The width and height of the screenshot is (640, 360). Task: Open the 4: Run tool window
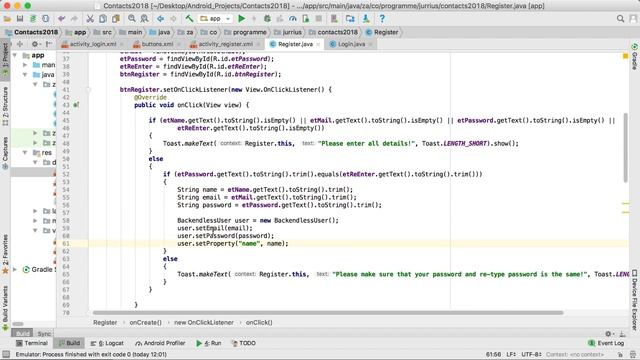coord(209,343)
